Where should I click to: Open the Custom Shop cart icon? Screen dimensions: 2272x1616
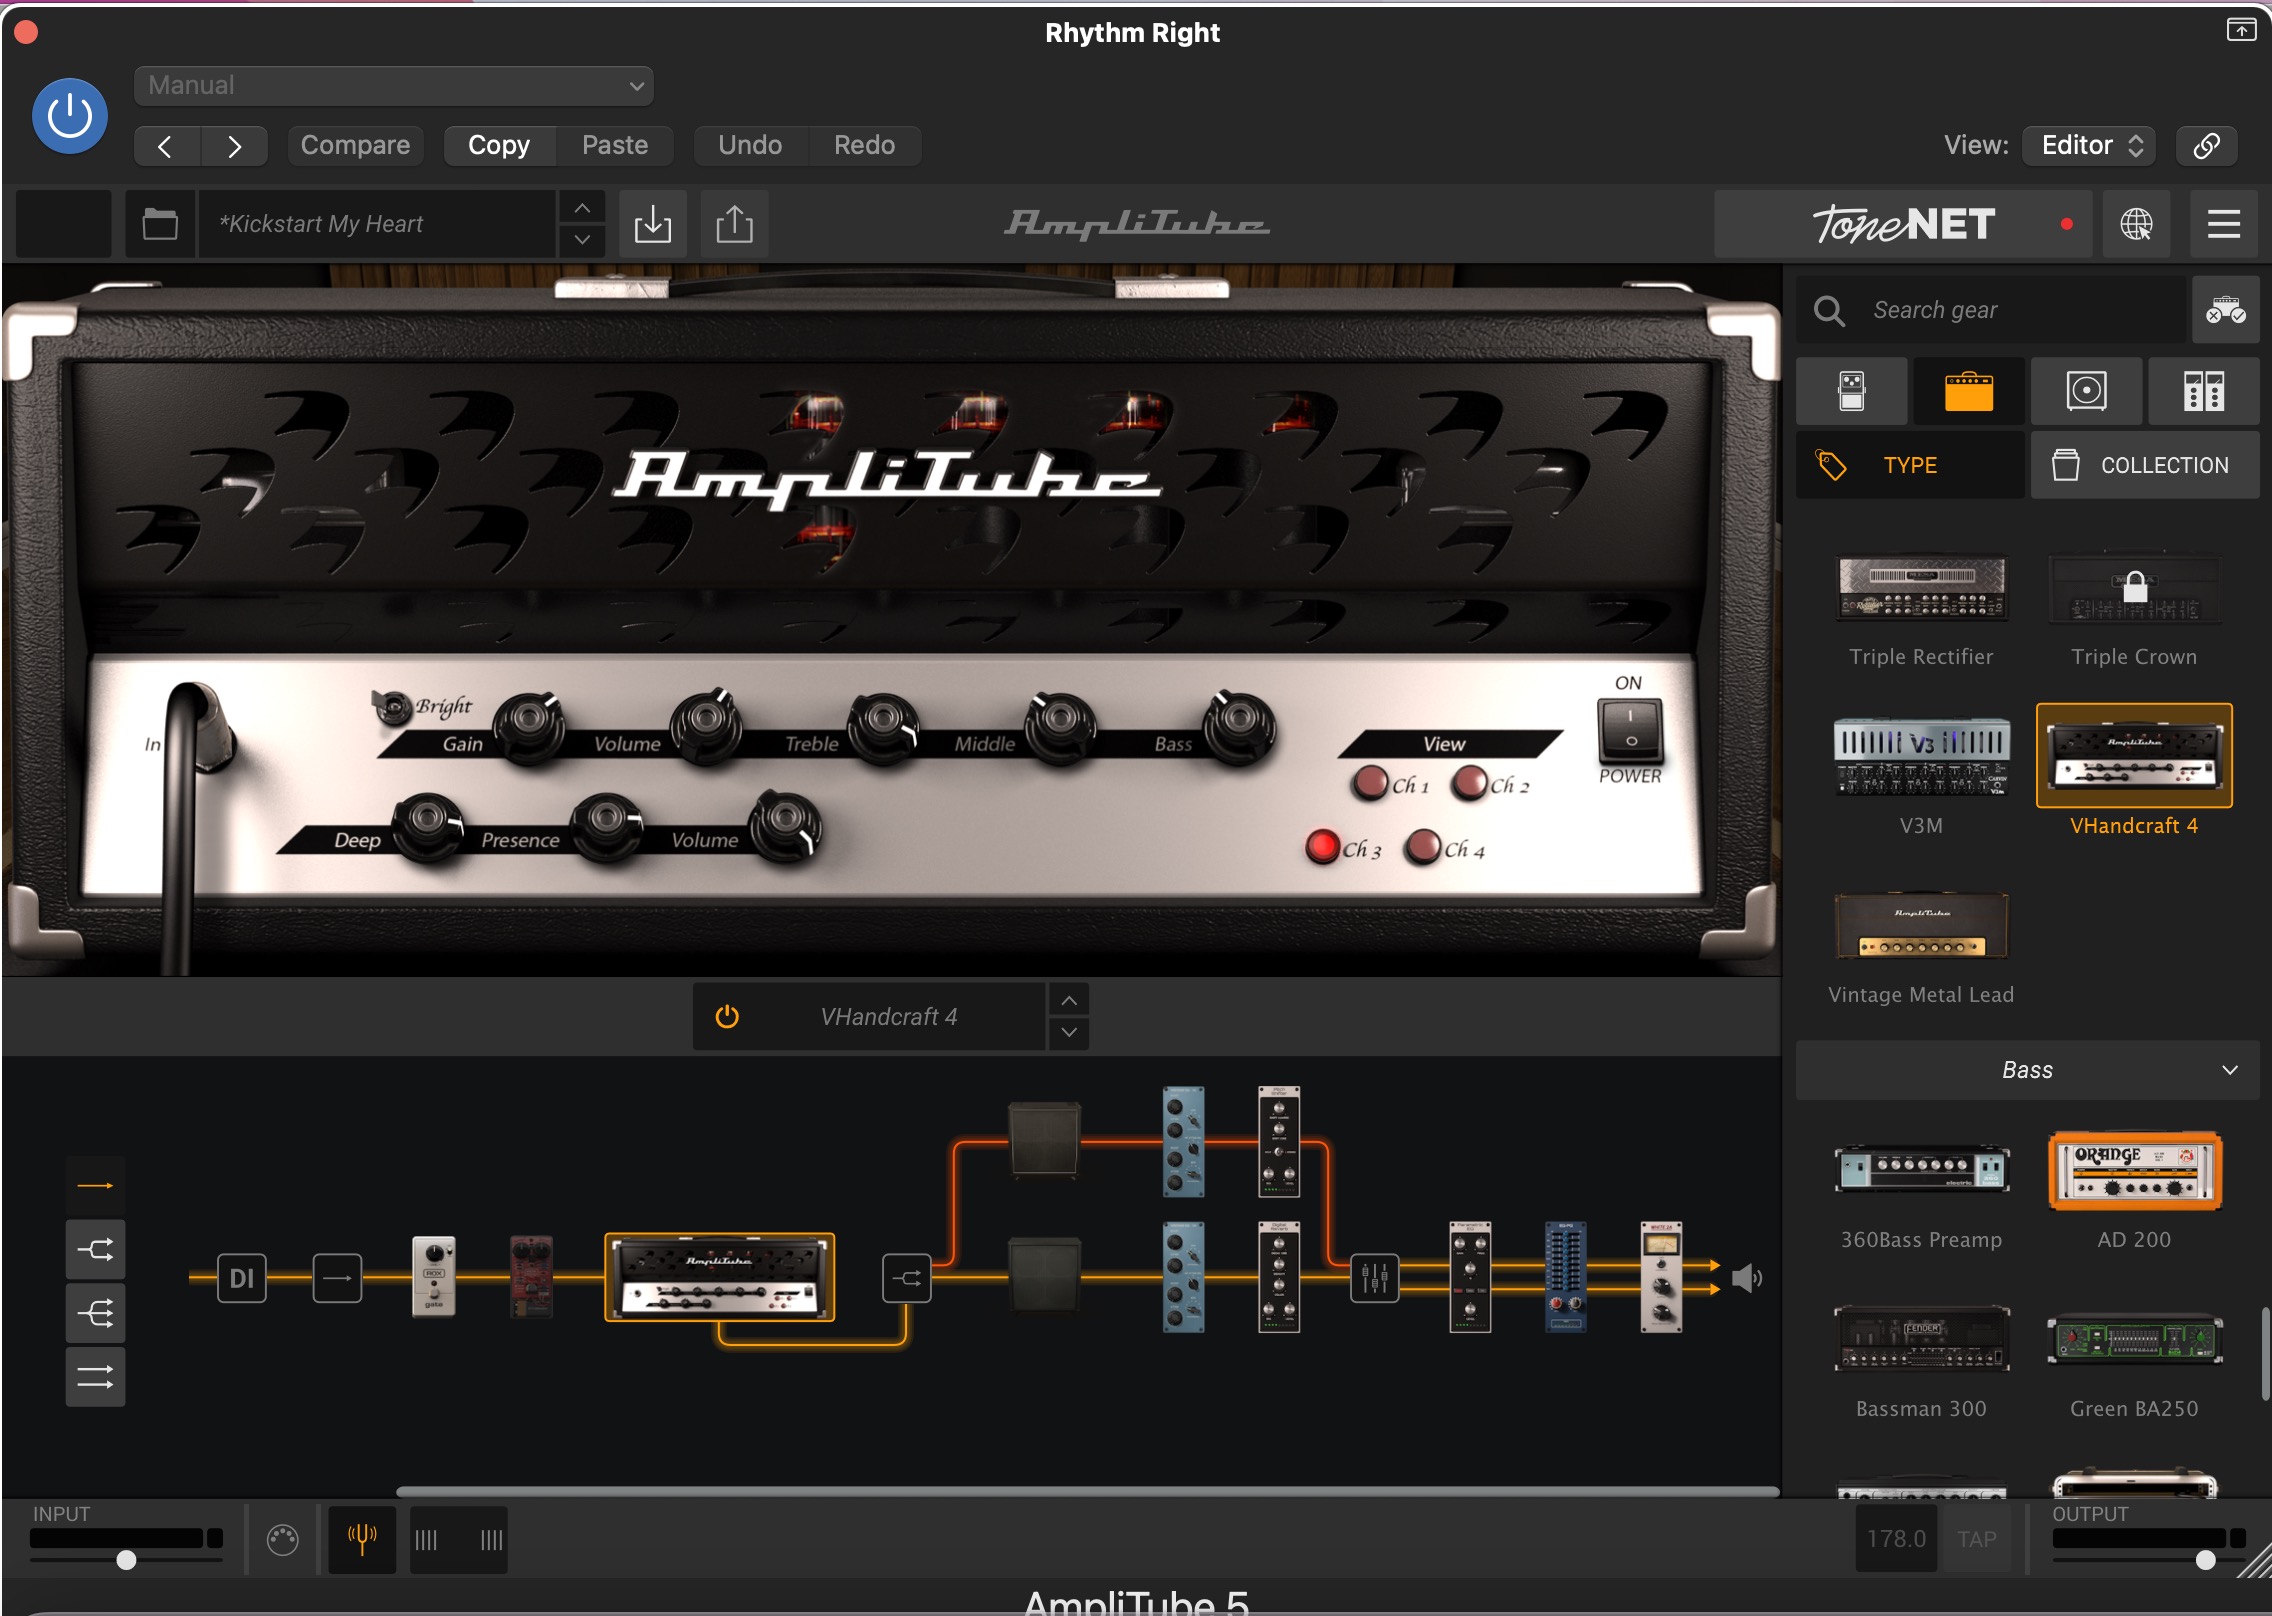(x=2226, y=310)
